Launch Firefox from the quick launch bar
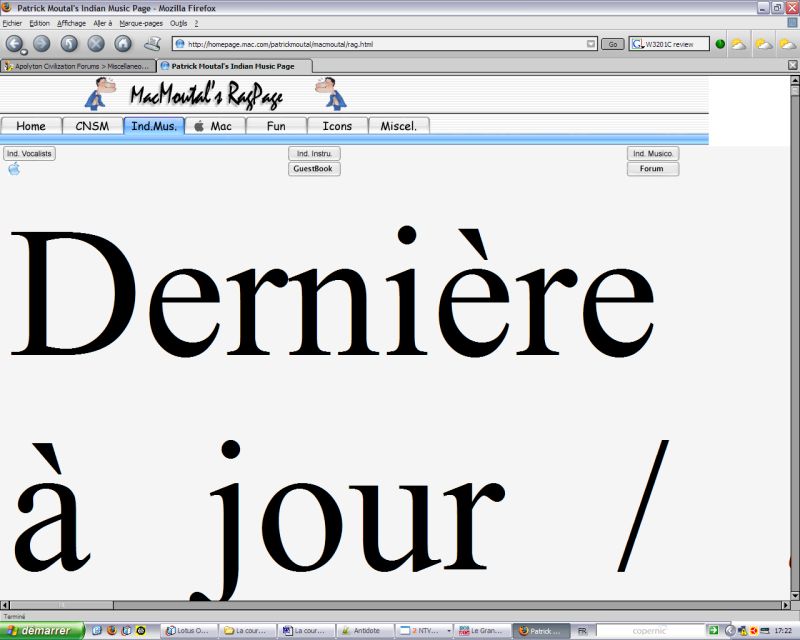Image resolution: width=800 pixels, height=640 pixels. coord(112,631)
